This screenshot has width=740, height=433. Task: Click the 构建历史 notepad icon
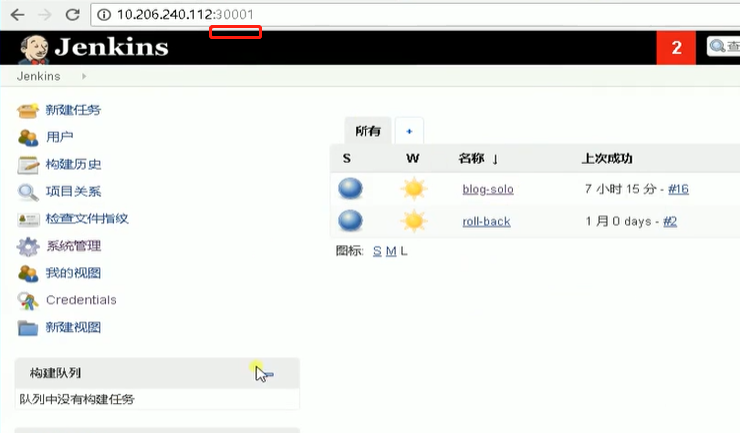tap(28, 164)
